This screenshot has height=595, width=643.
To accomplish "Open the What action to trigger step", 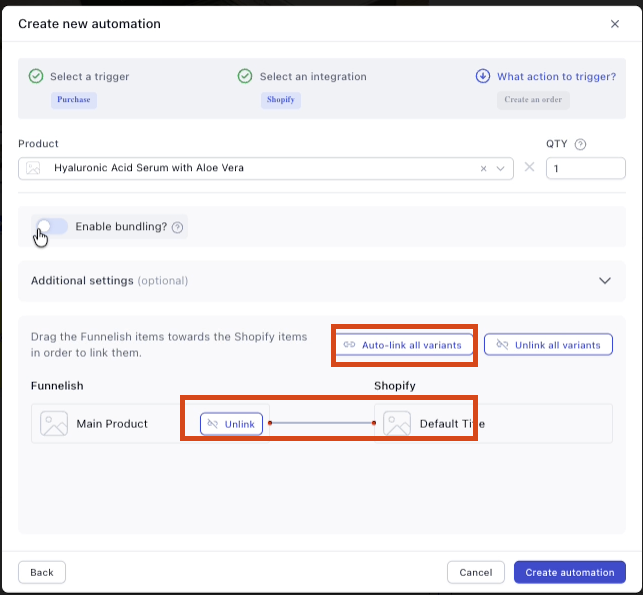I will click(x=556, y=76).
